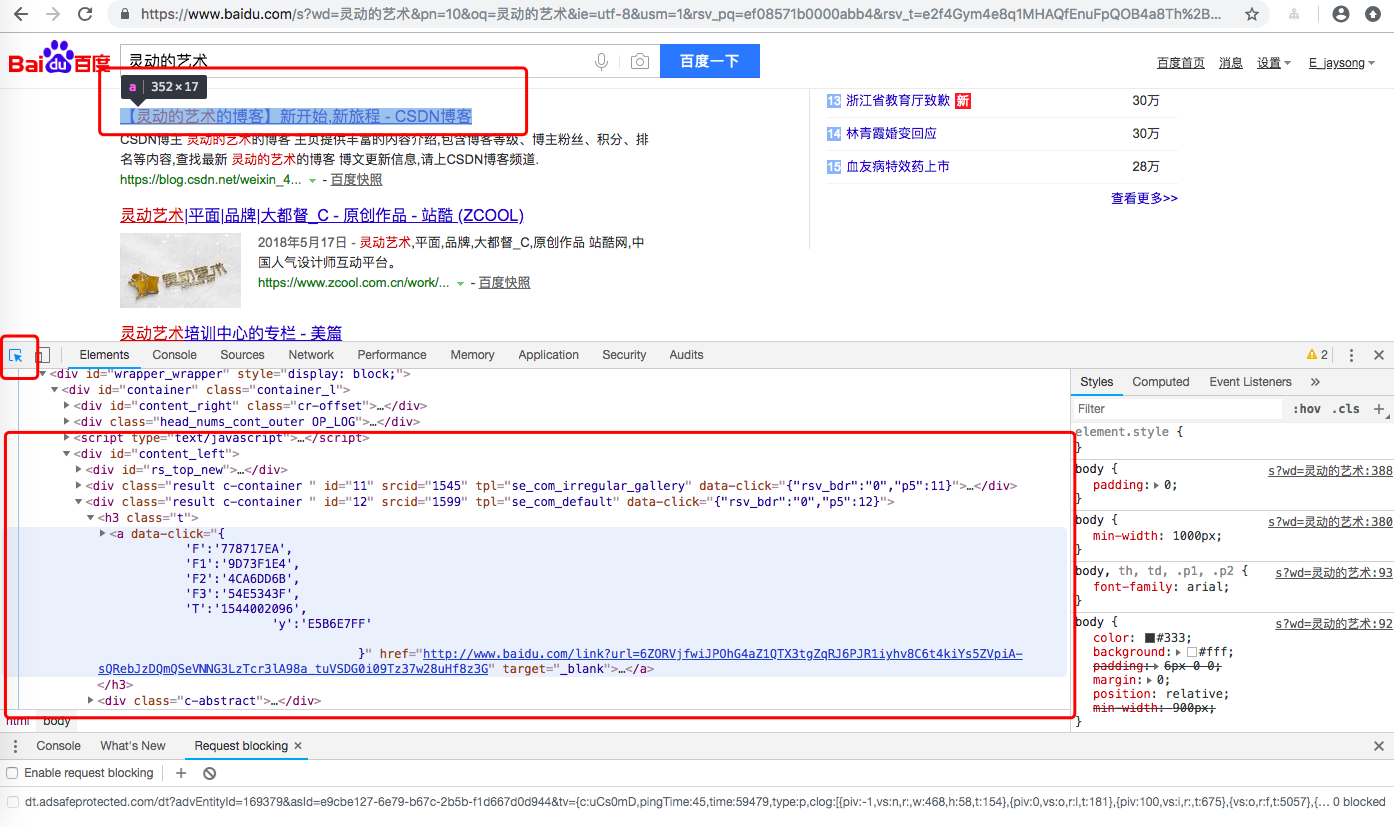Select the inspect element picker icon
The image size is (1394, 827).
coord(16,355)
